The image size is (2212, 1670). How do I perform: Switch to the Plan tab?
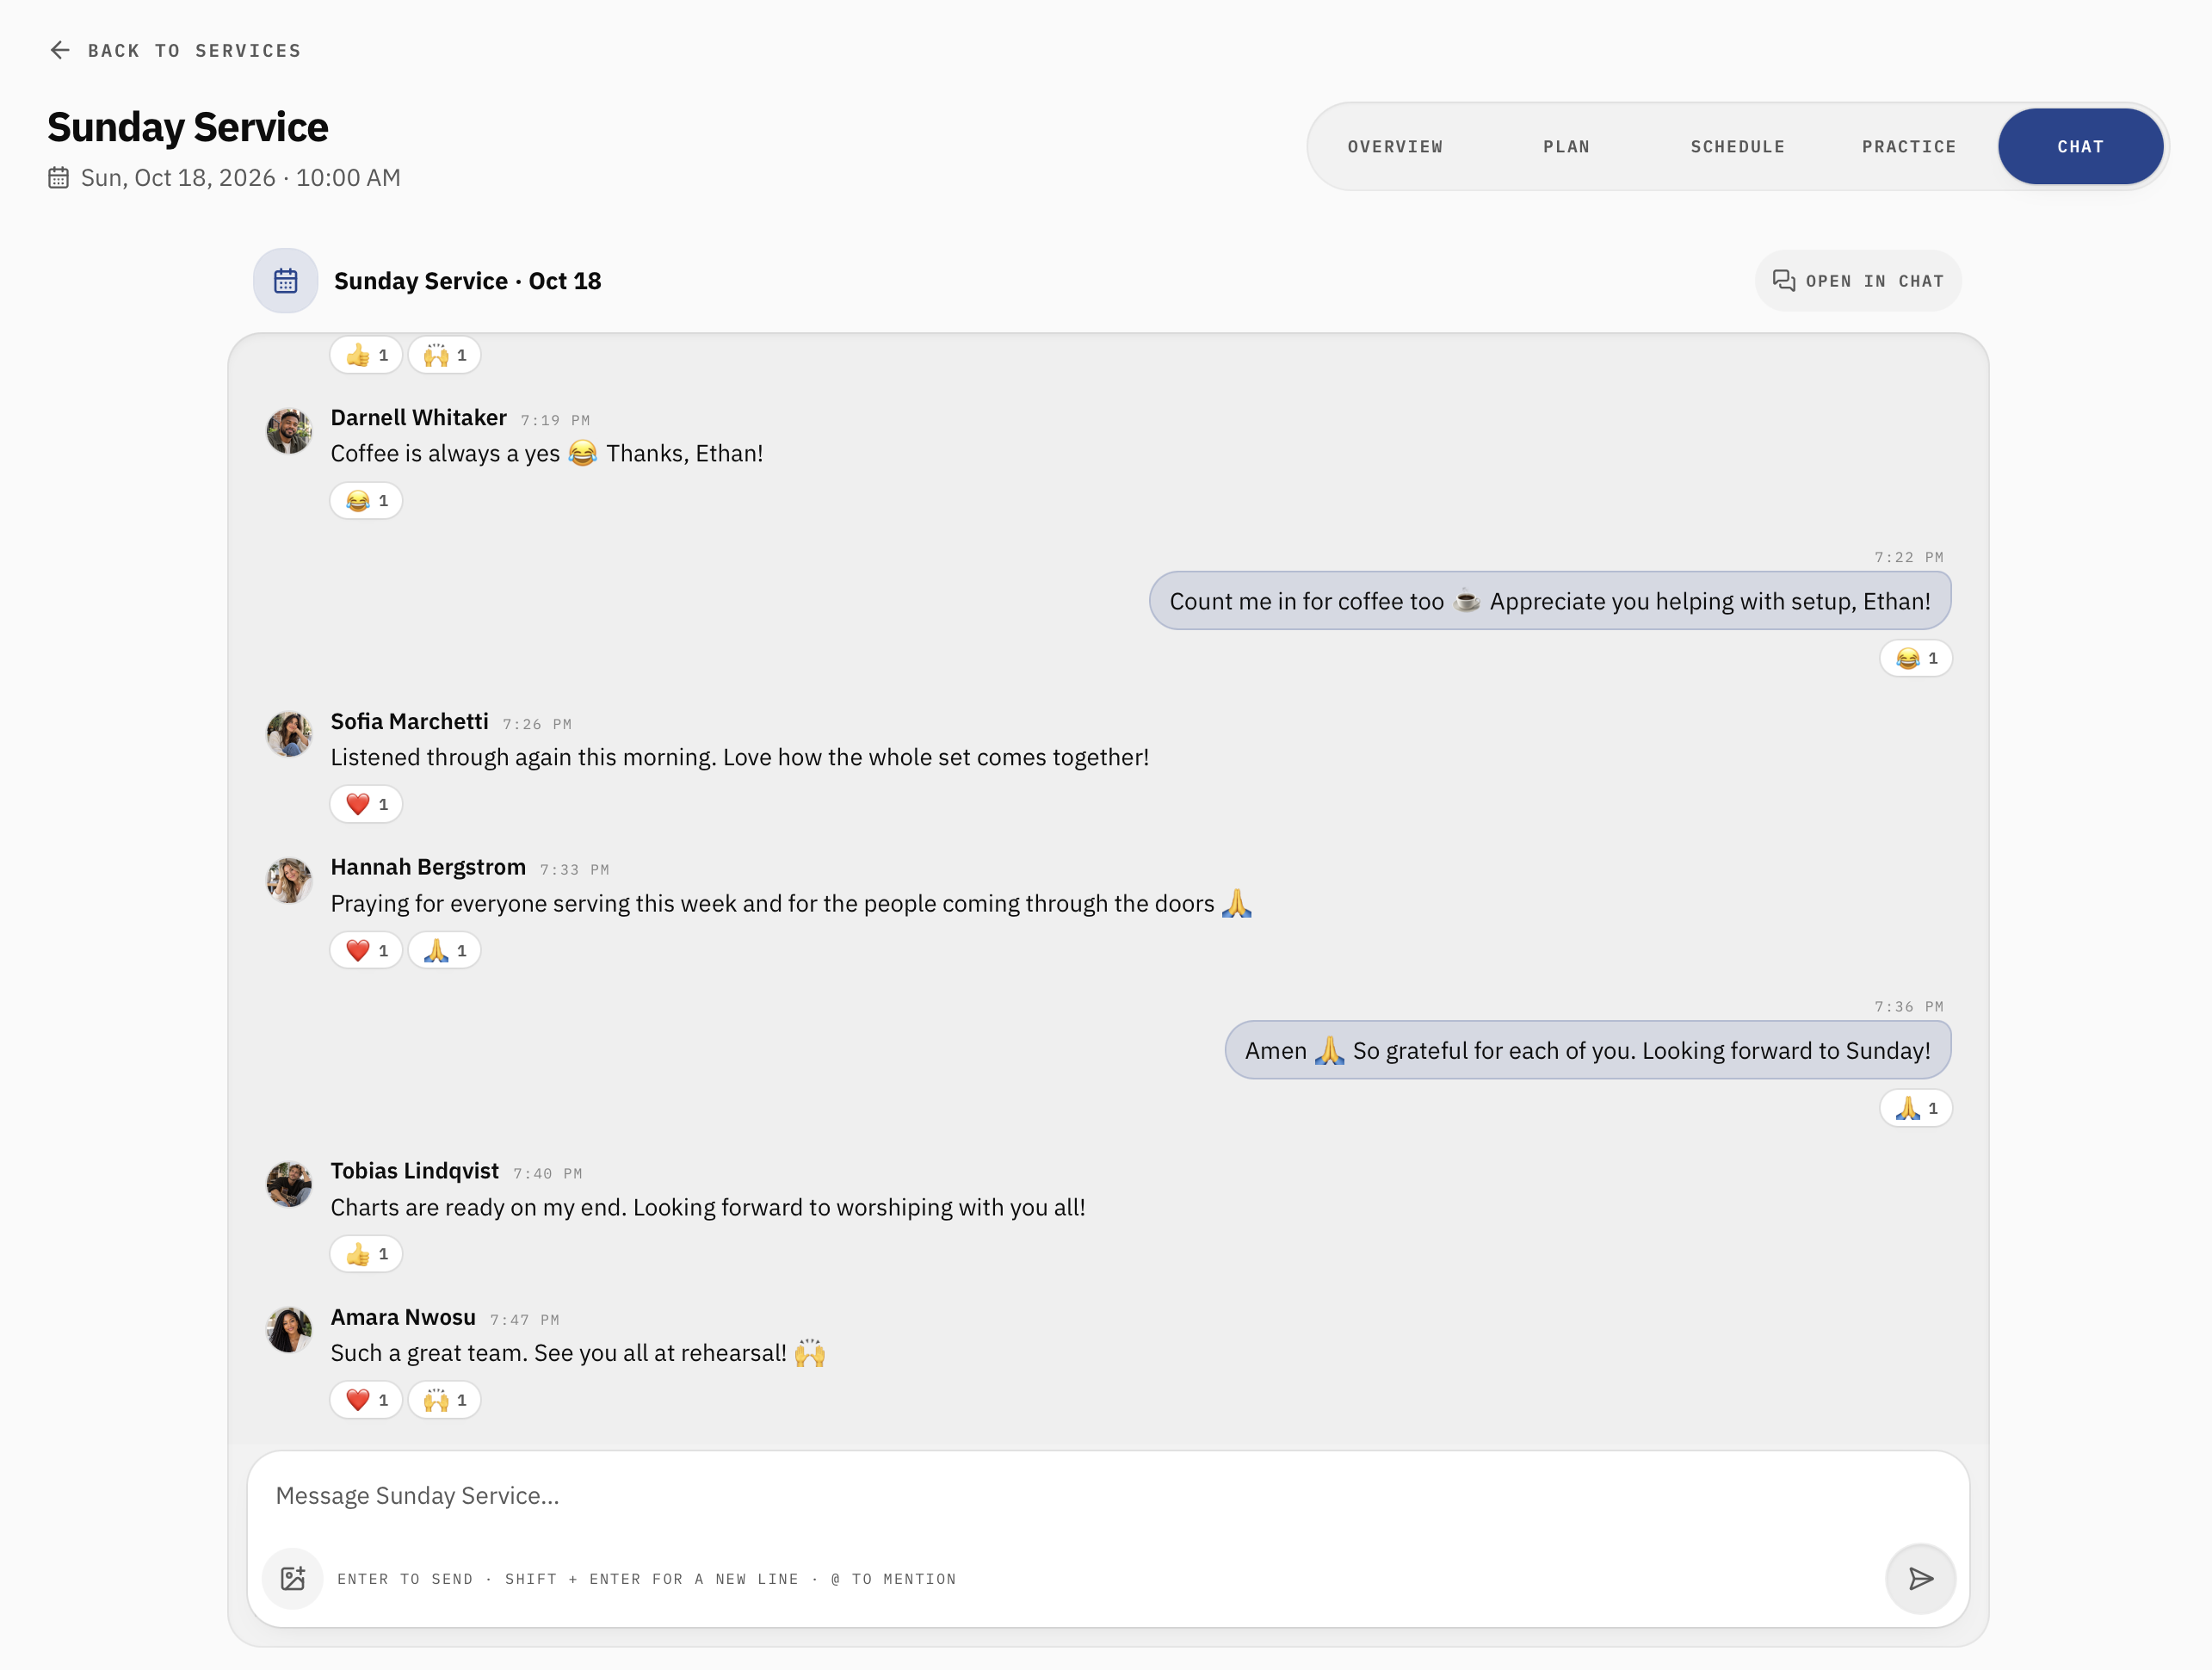1566,147
